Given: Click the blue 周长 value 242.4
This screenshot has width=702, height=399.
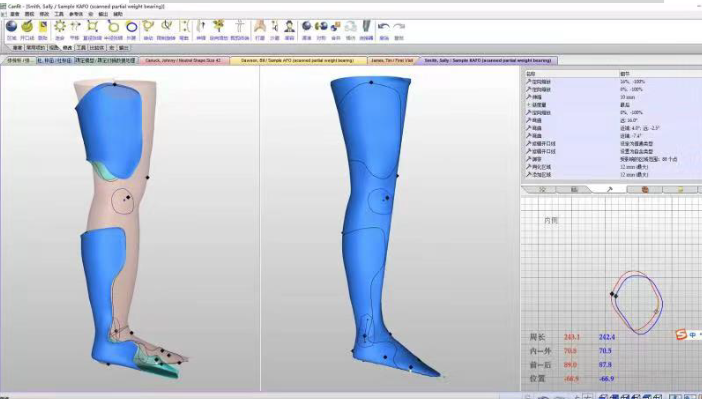Looking at the screenshot, I should tap(607, 337).
